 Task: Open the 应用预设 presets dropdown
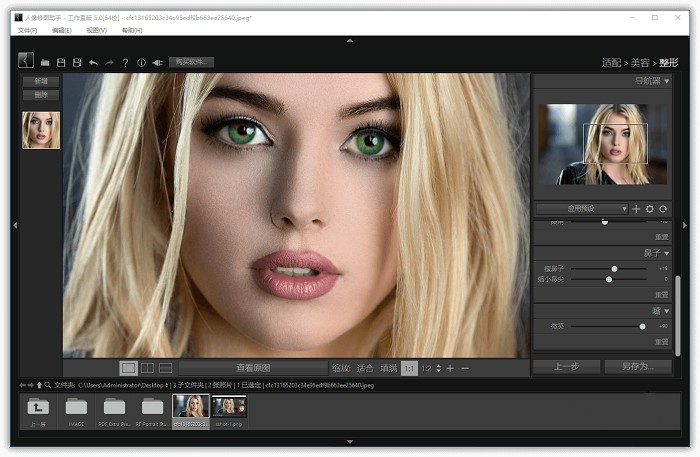point(581,209)
